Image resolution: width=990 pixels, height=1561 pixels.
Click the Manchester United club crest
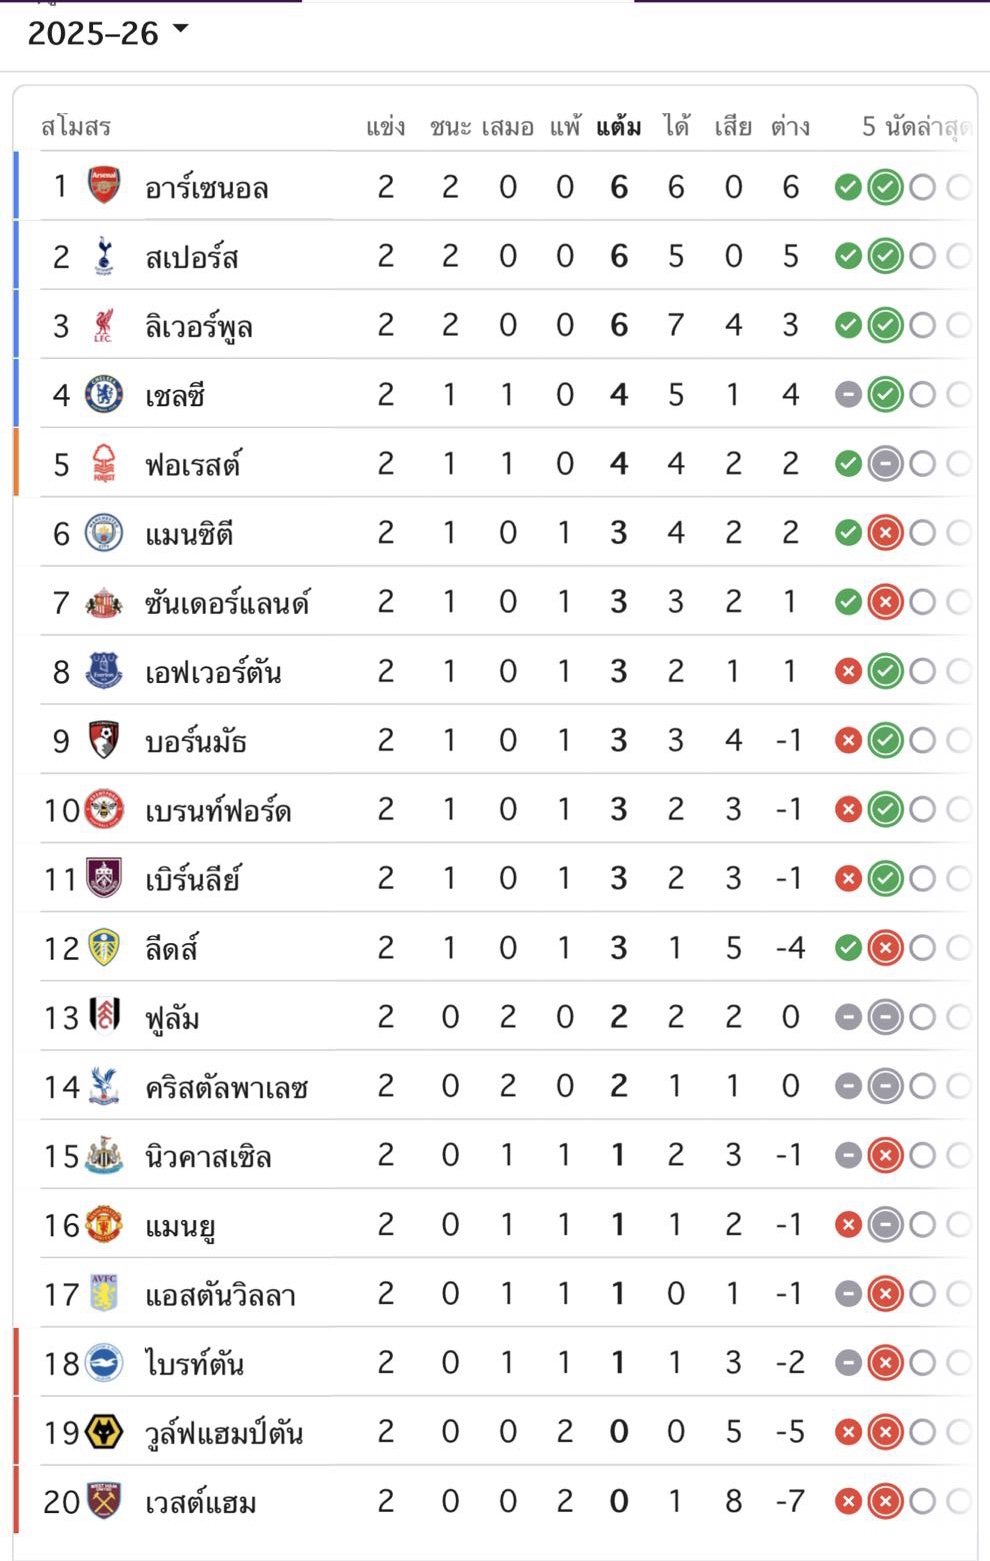click(104, 1224)
